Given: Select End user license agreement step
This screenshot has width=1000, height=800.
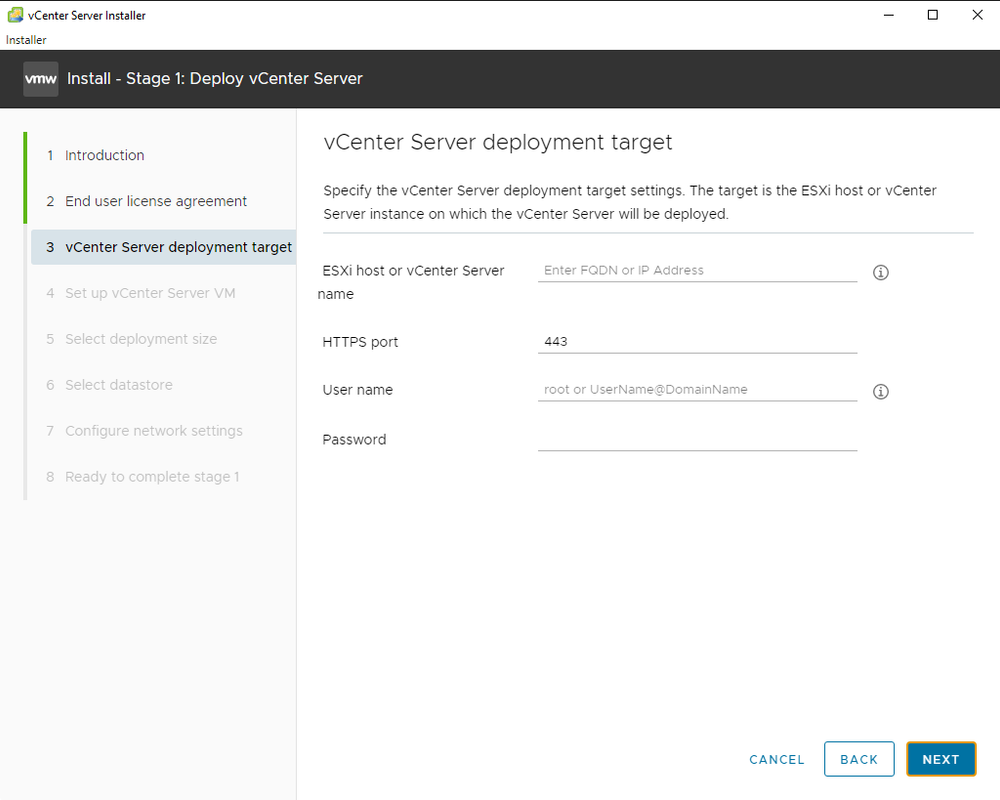Looking at the screenshot, I should [x=155, y=201].
